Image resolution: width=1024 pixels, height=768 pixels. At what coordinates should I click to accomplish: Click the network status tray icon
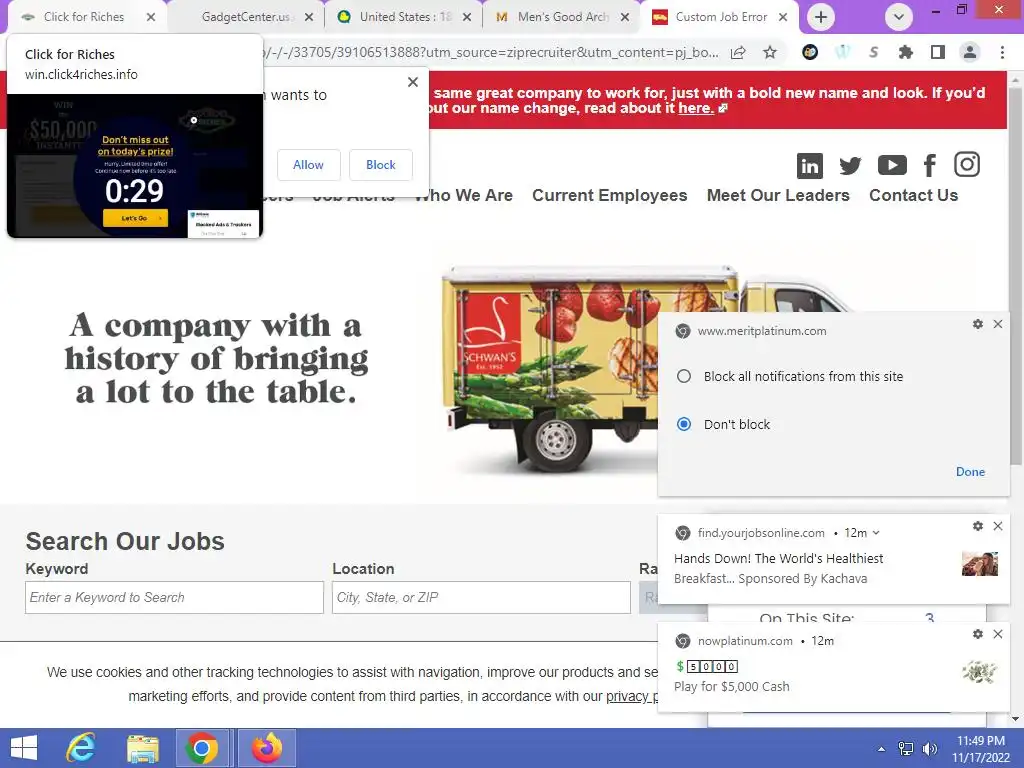905,749
